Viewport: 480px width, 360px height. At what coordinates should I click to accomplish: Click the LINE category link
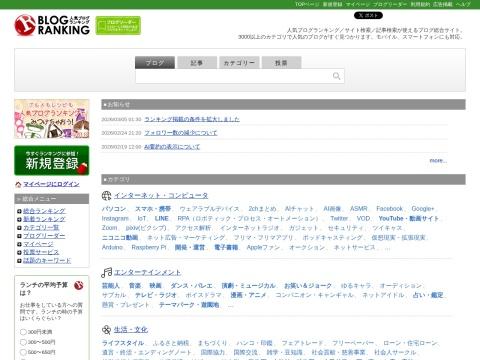point(162,218)
